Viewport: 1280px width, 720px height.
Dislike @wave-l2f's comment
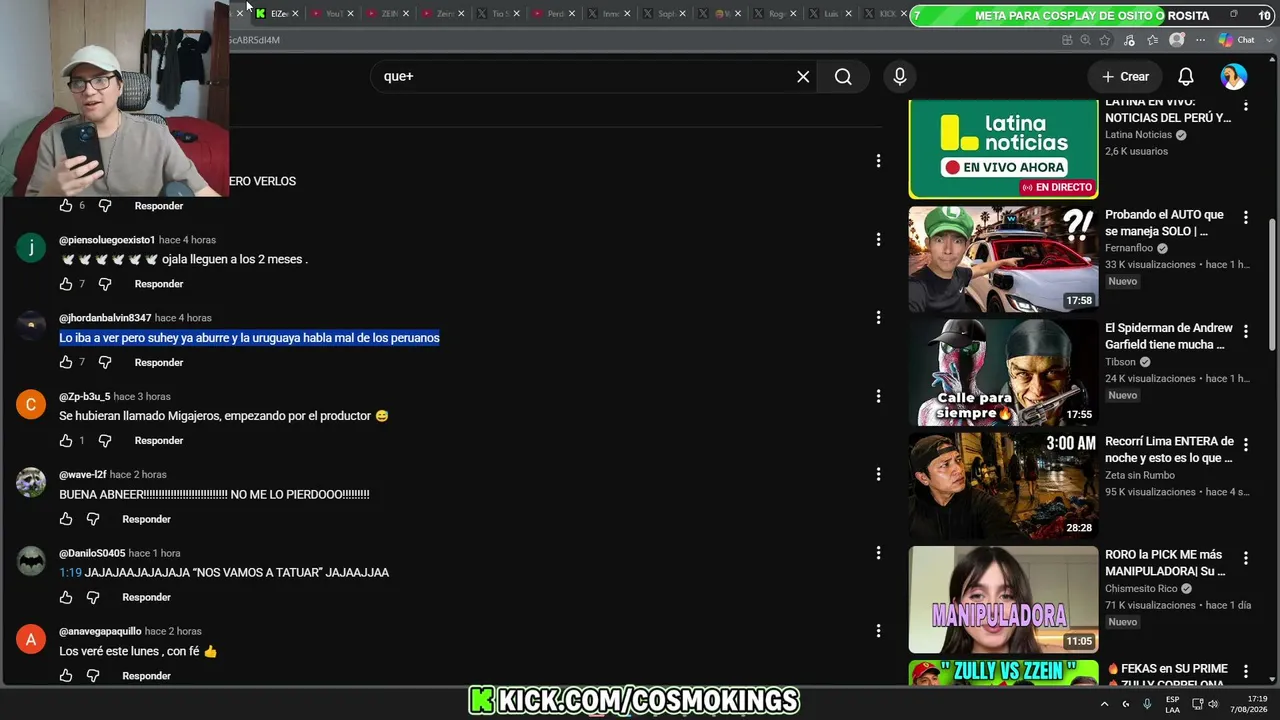pyautogui.click(x=93, y=519)
